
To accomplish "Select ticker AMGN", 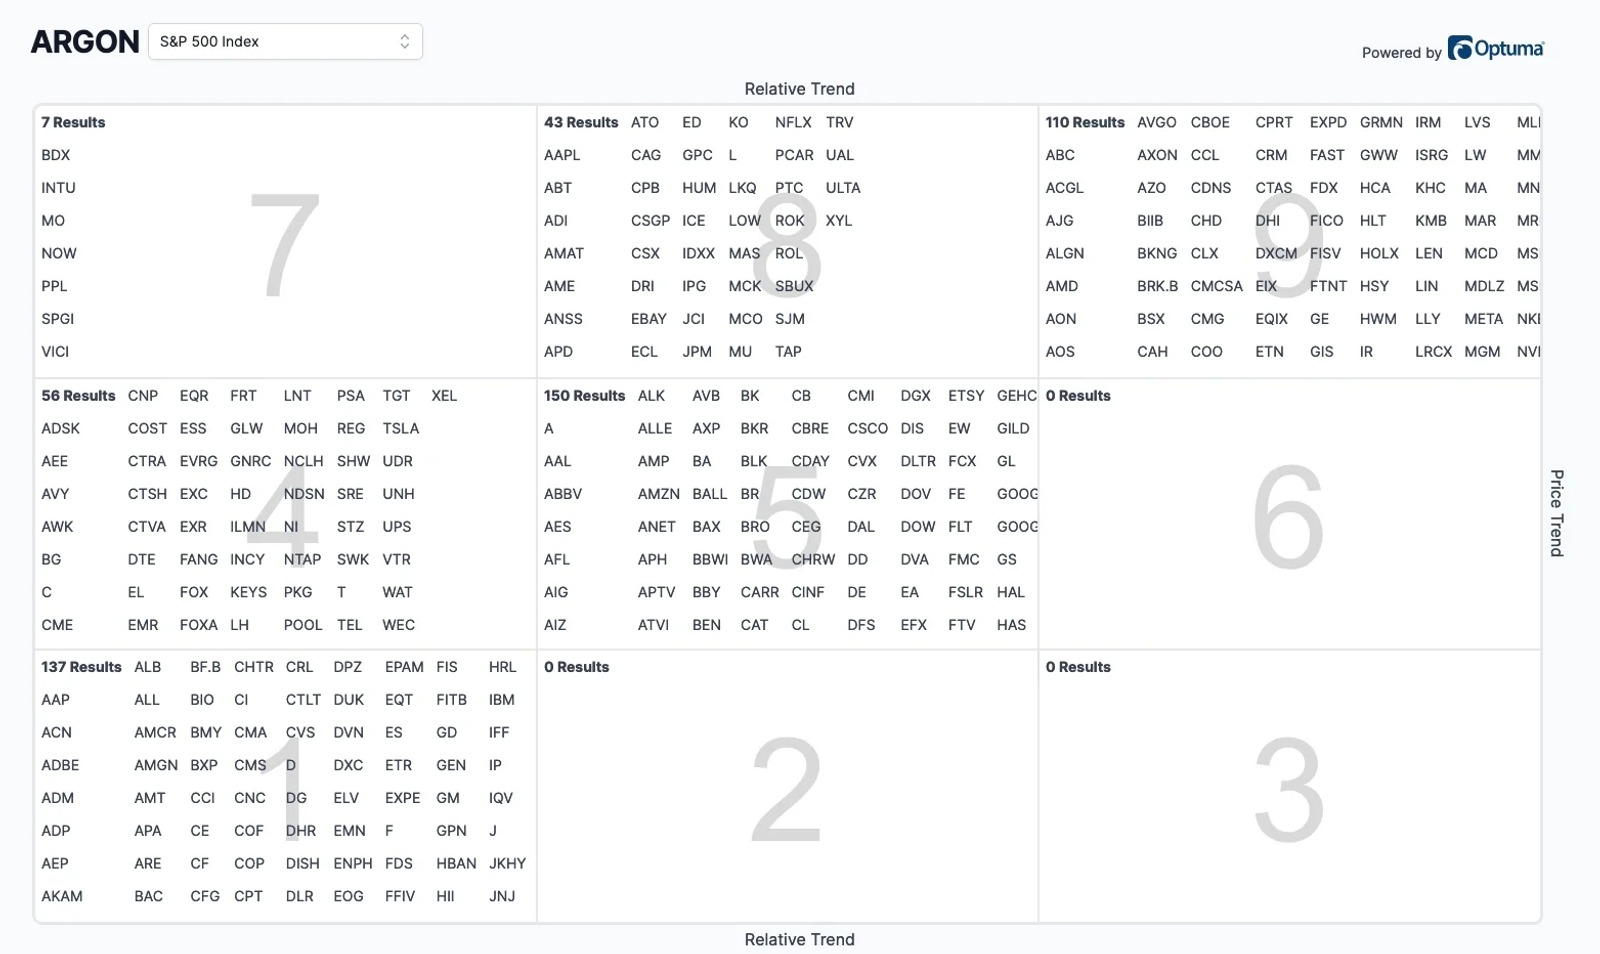I will point(156,765).
